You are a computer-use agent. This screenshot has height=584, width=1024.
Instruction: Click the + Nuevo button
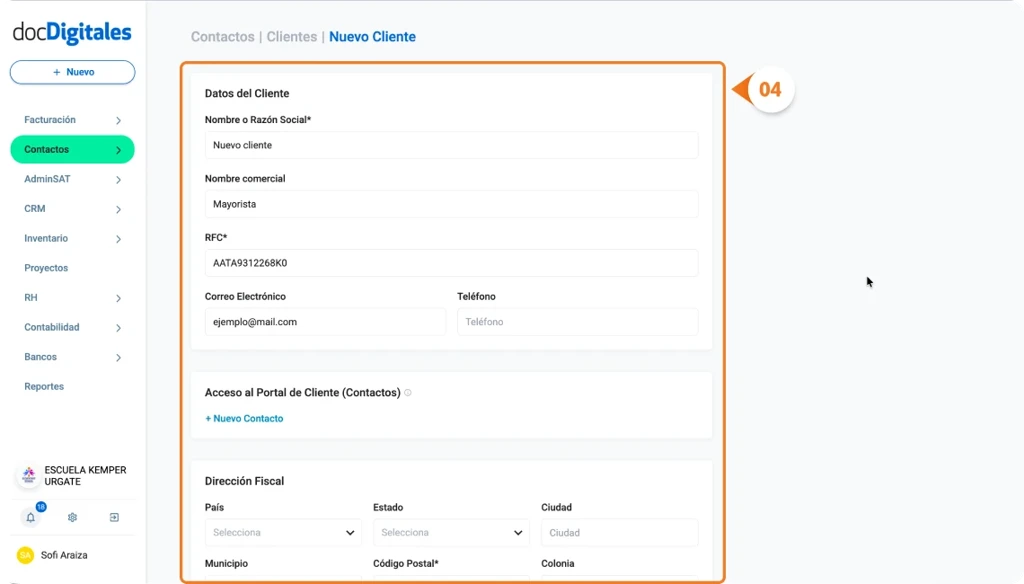72,71
